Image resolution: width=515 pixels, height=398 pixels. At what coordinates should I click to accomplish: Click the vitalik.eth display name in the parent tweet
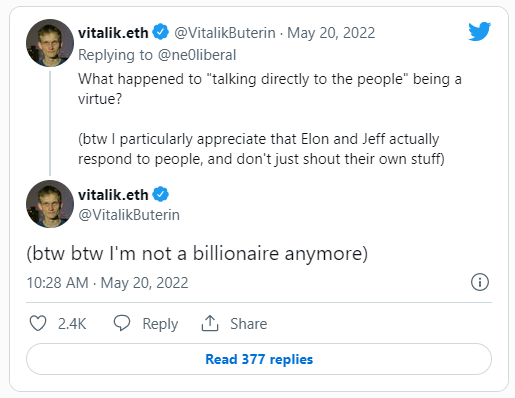pyautogui.click(x=113, y=33)
